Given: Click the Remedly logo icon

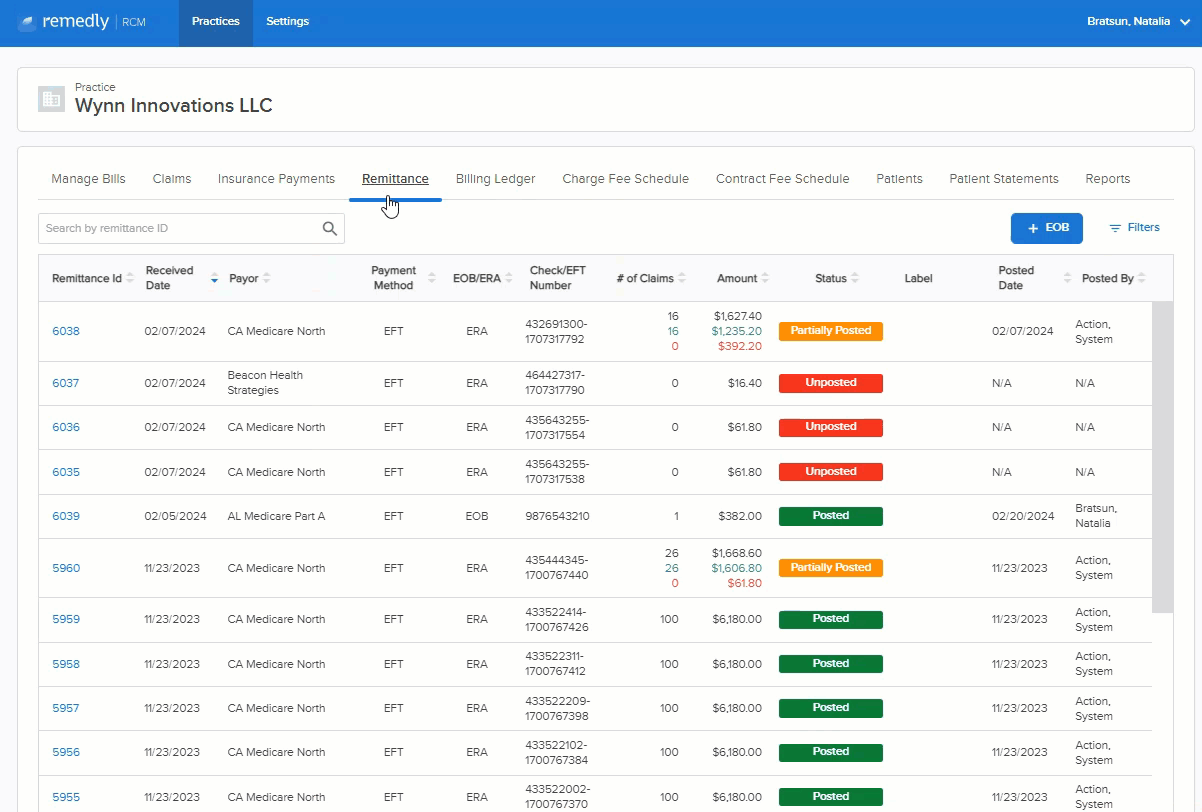Looking at the screenshot, I should coord(27,22).
